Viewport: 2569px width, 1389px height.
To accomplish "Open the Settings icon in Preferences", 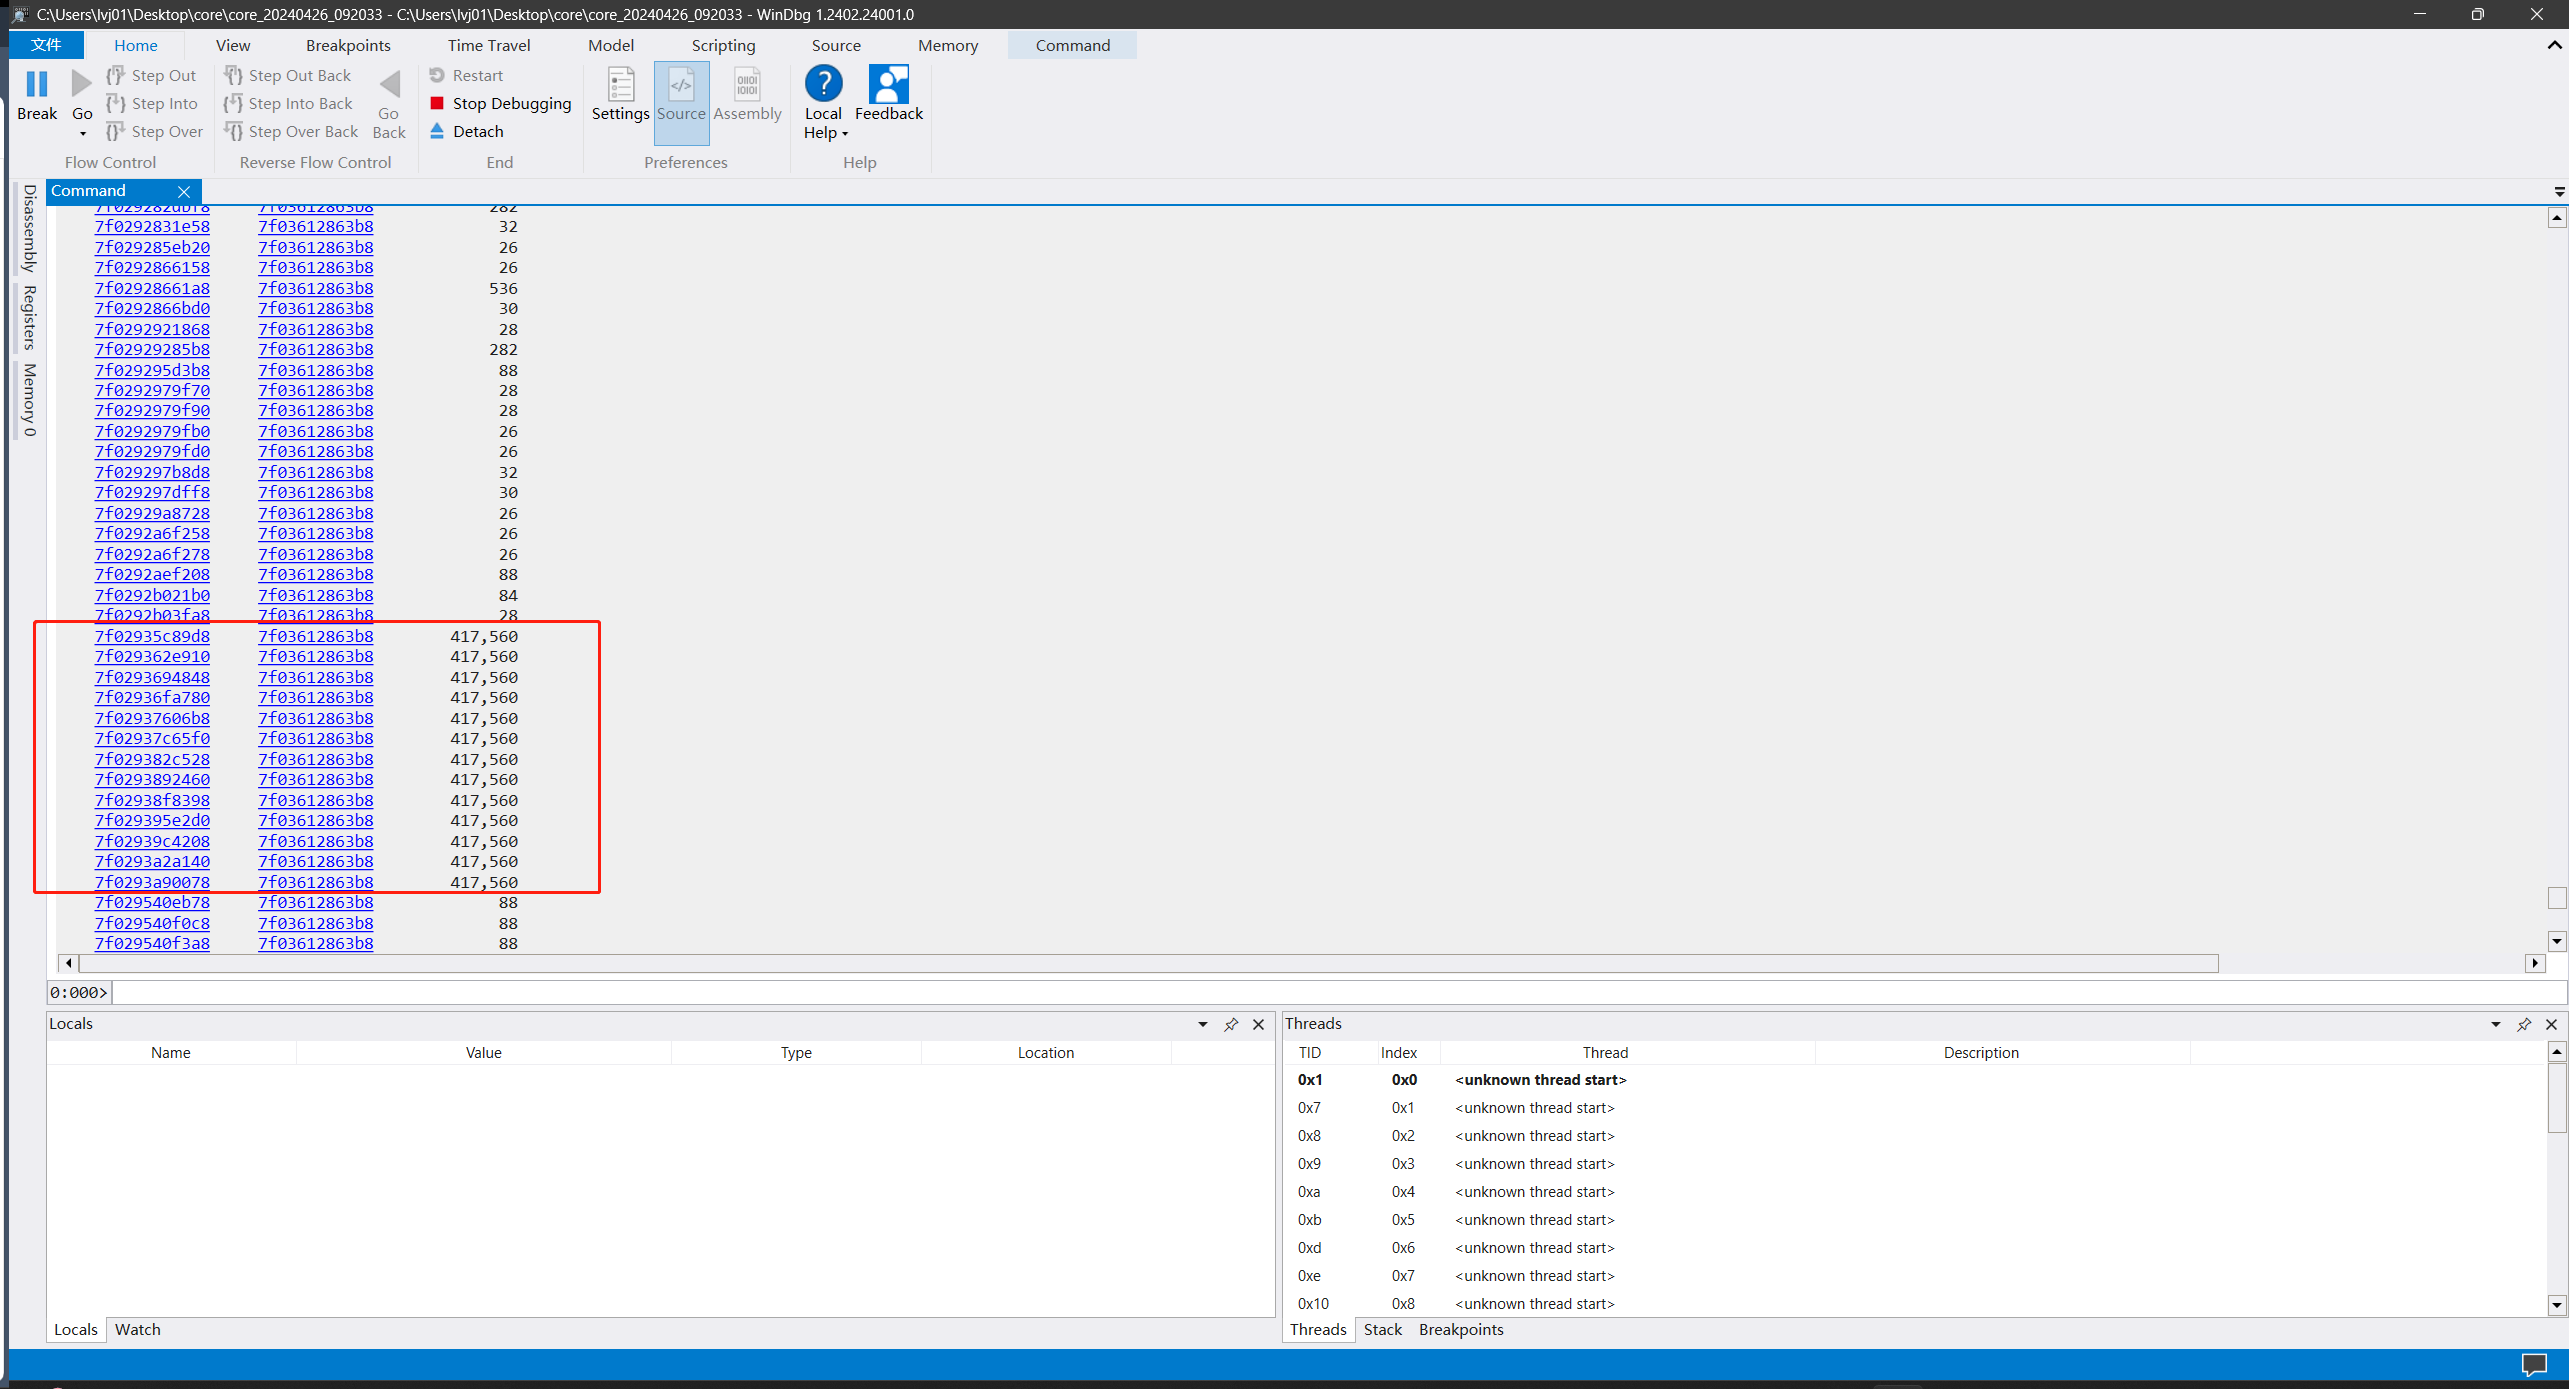I will 620,86.
